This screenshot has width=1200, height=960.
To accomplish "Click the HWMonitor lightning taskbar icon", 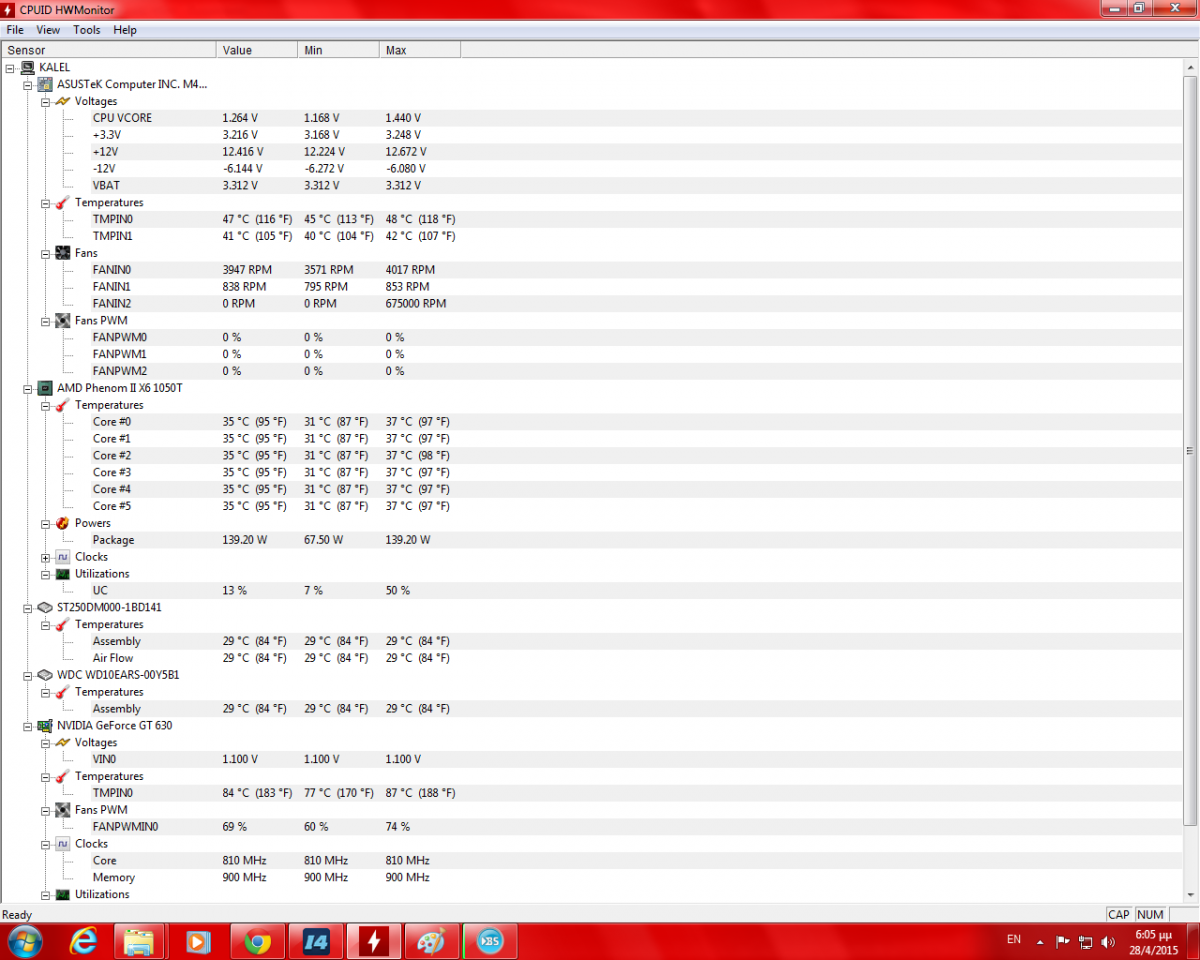I will coord(374,941).
